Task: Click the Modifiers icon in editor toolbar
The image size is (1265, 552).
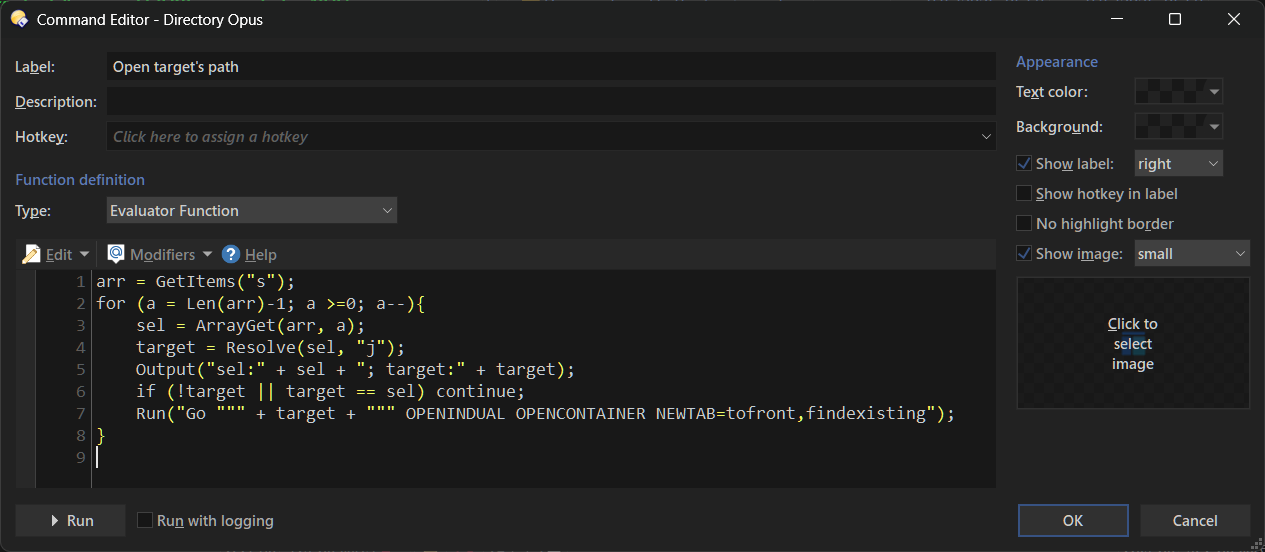Action: click(x=116, y=254)
